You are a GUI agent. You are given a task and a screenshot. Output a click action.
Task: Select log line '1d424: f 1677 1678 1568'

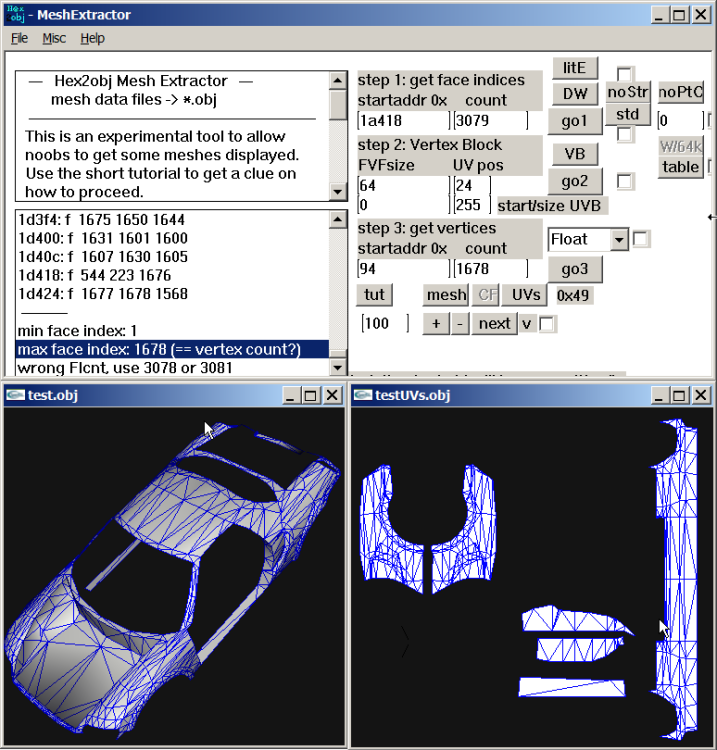pos(103,294)
